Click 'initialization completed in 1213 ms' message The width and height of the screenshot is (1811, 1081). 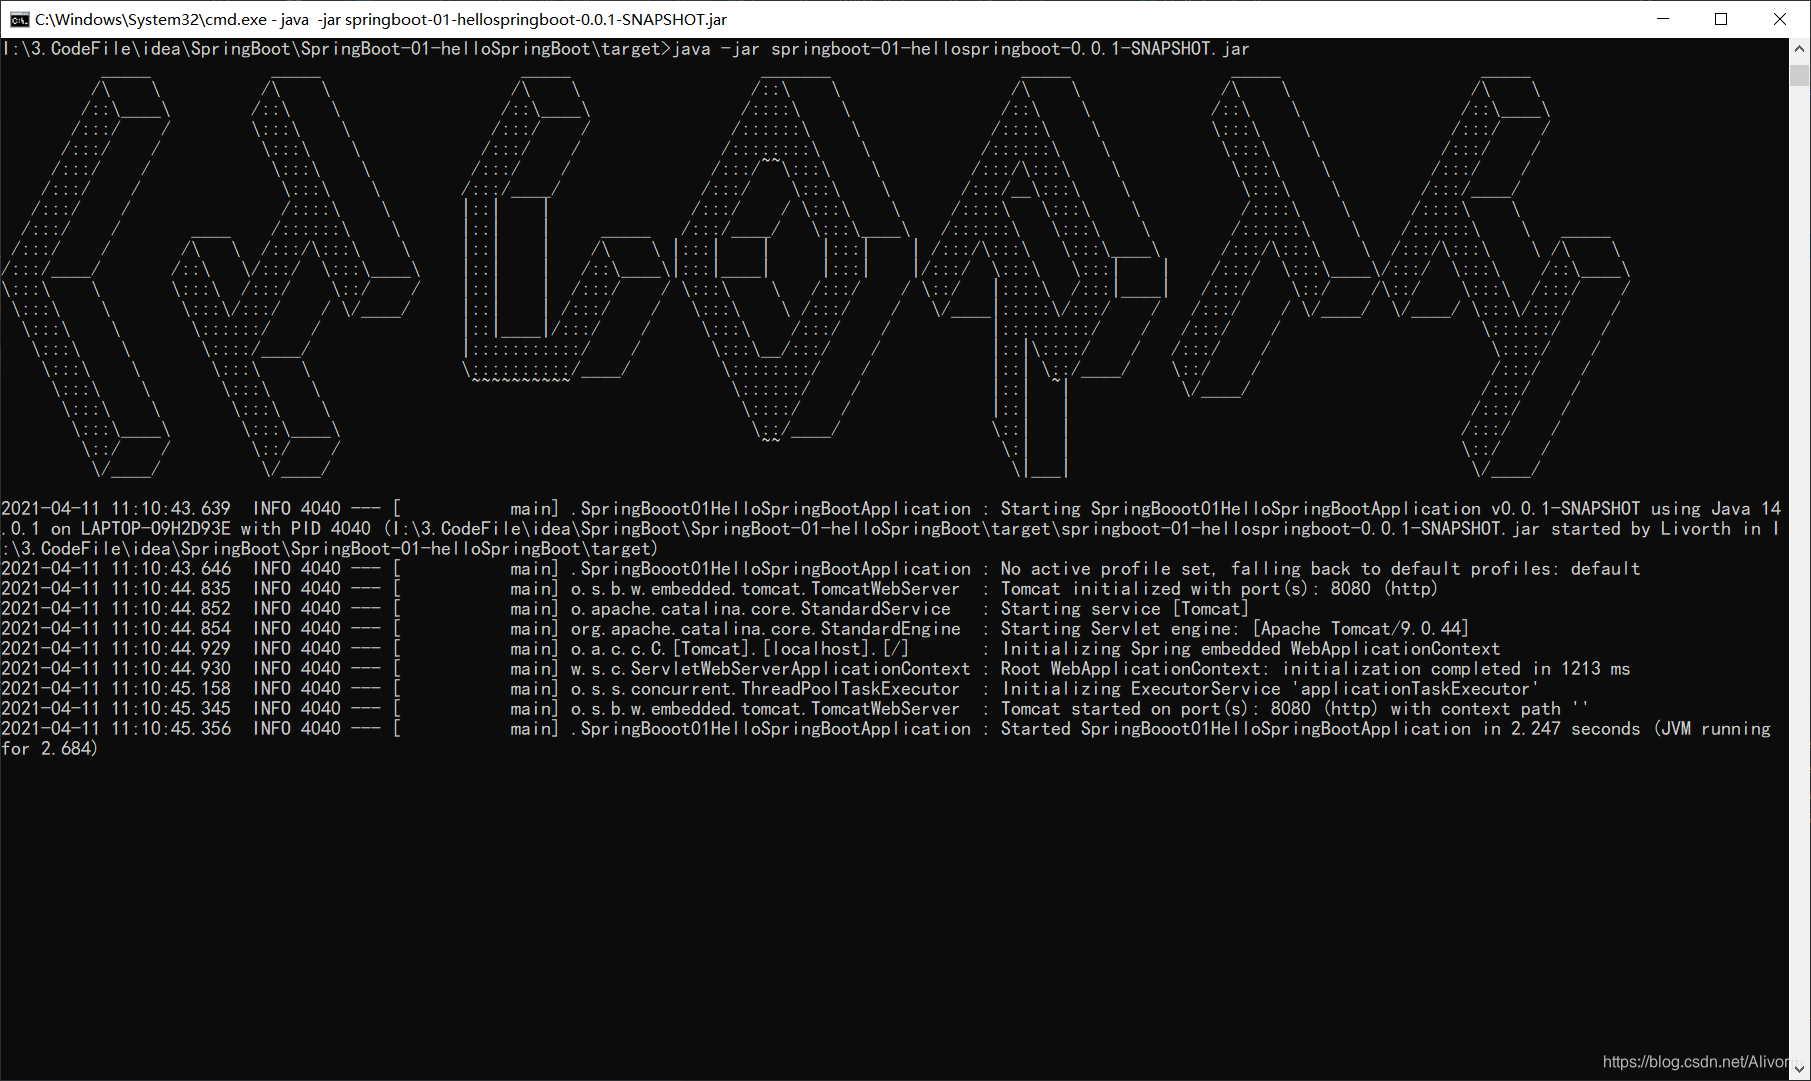1315,668
